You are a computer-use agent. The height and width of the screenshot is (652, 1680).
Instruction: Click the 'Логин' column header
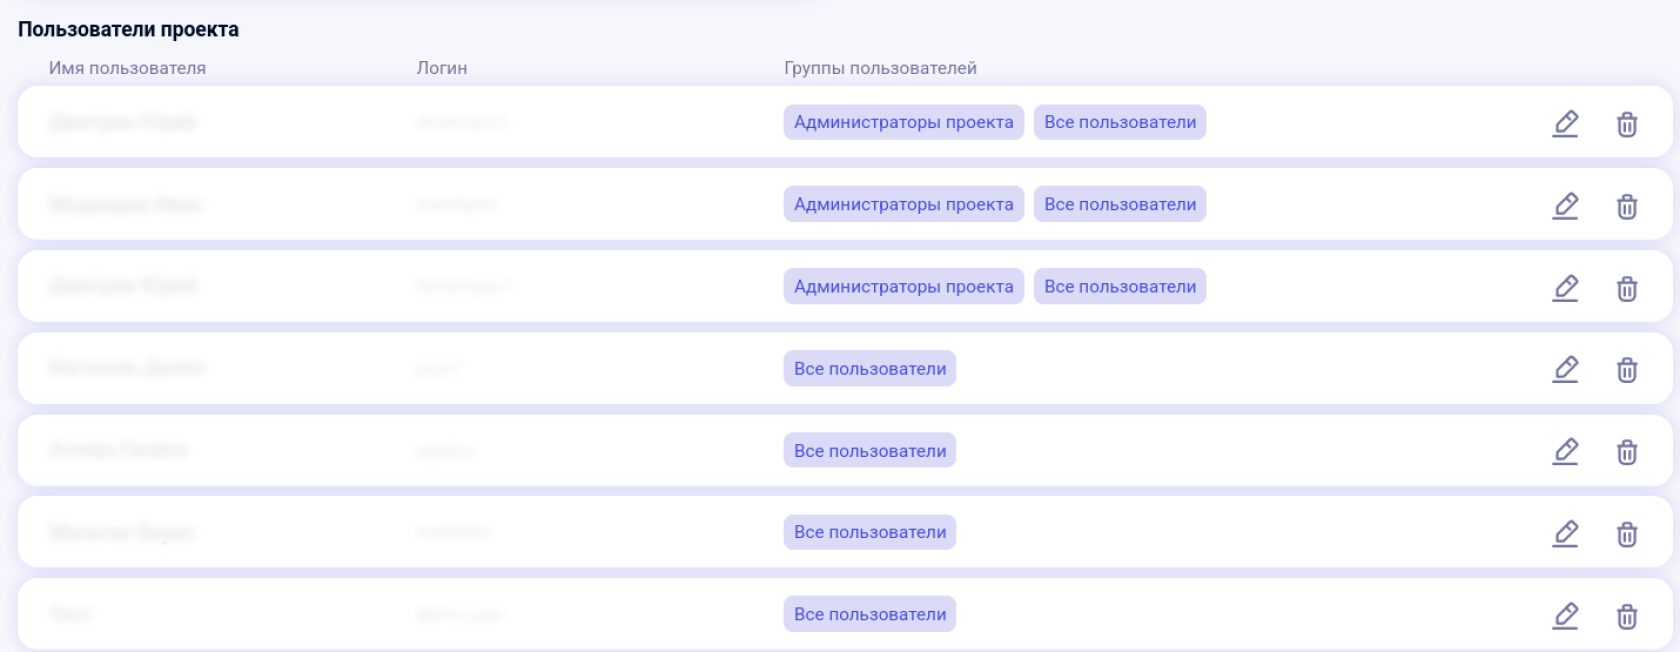tap(442, 68)
